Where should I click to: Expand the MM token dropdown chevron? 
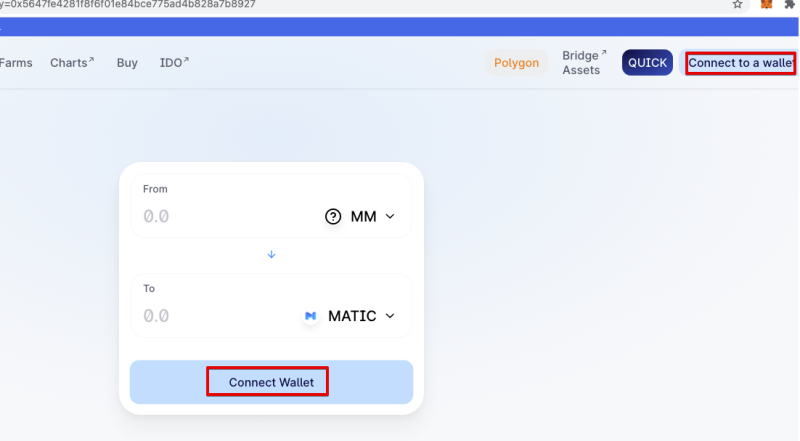(x=390, y=216)
